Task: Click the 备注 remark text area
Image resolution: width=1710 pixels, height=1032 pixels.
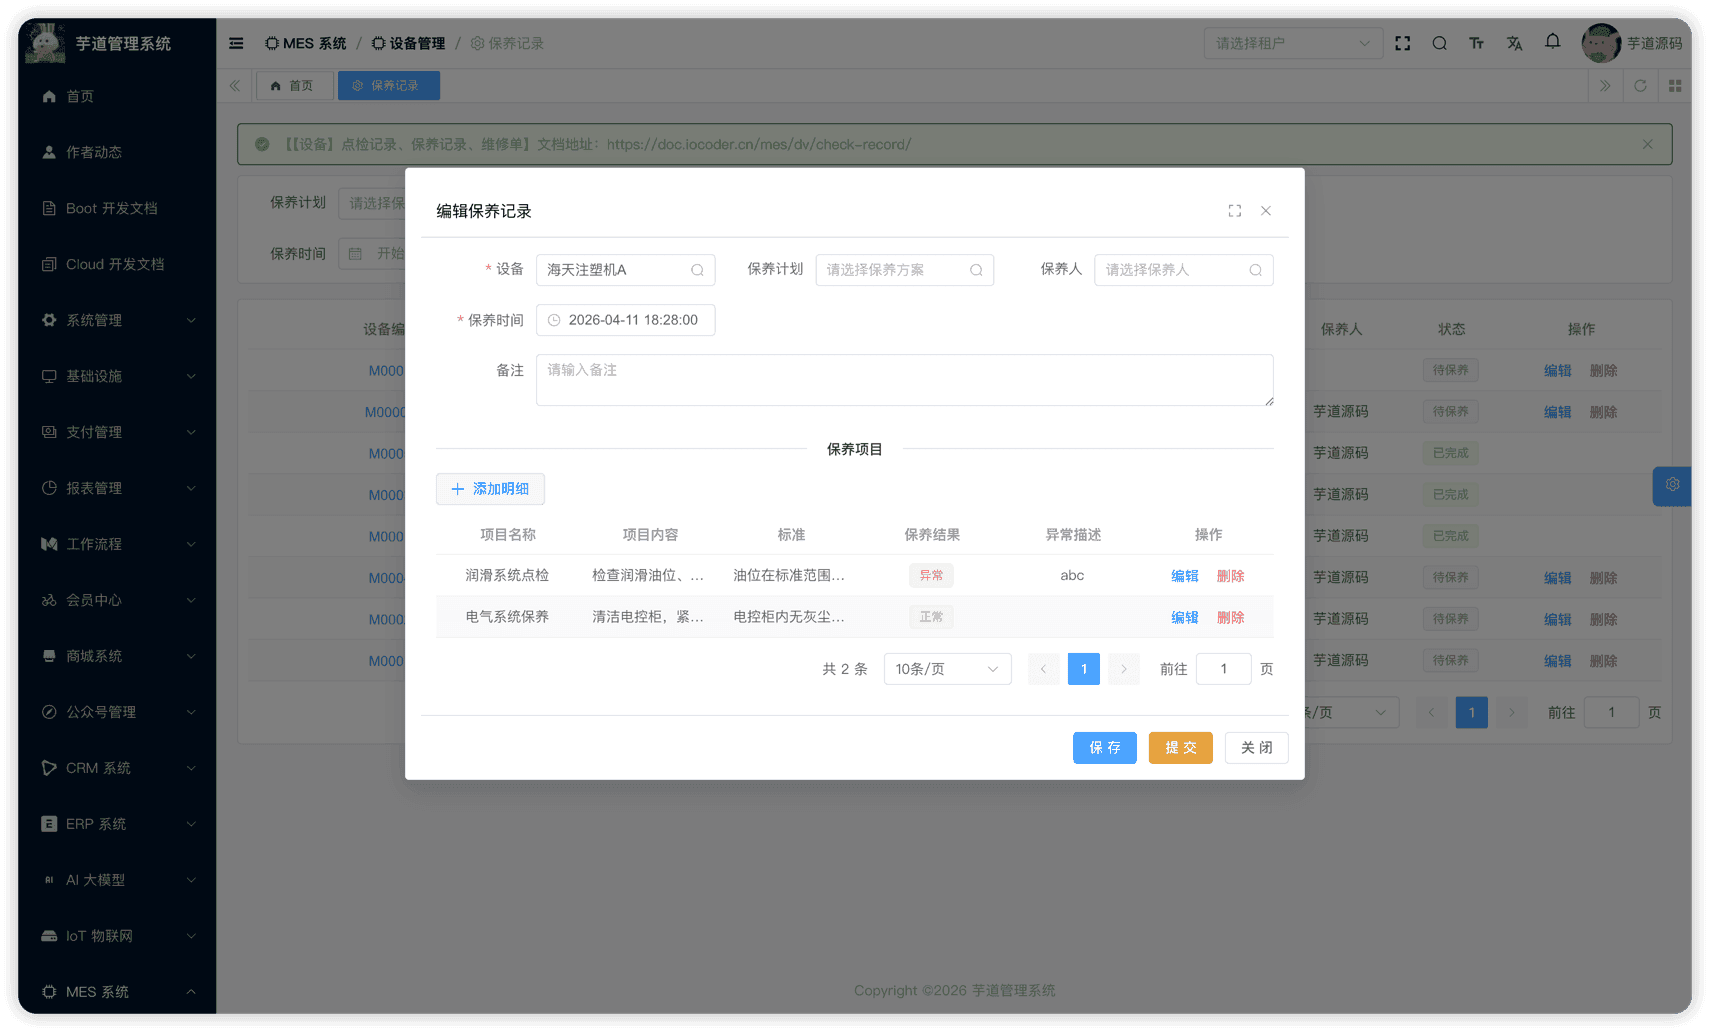Action: 904,380
